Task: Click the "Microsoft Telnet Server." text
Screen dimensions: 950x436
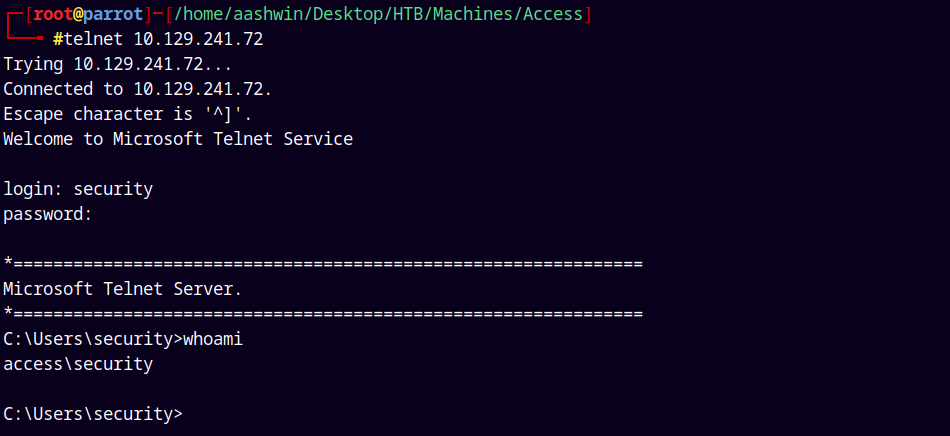Action: 122,289
